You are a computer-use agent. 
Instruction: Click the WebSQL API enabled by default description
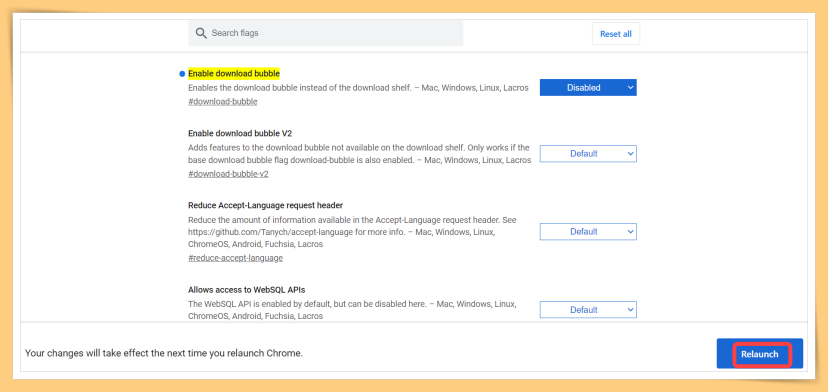click(x=352, y=310)
